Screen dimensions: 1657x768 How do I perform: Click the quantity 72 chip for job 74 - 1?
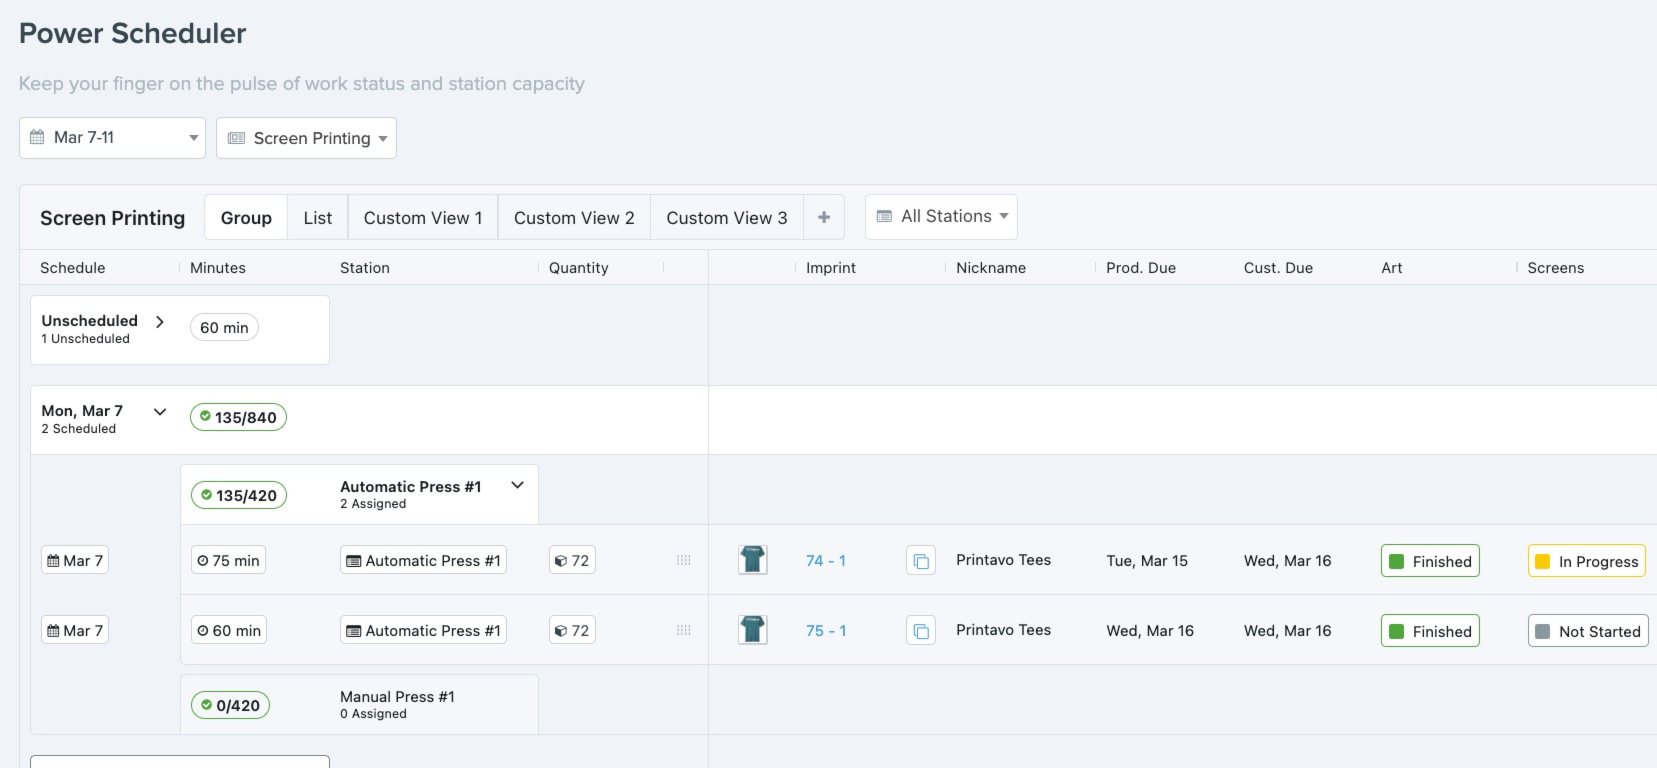click(572, 561)
